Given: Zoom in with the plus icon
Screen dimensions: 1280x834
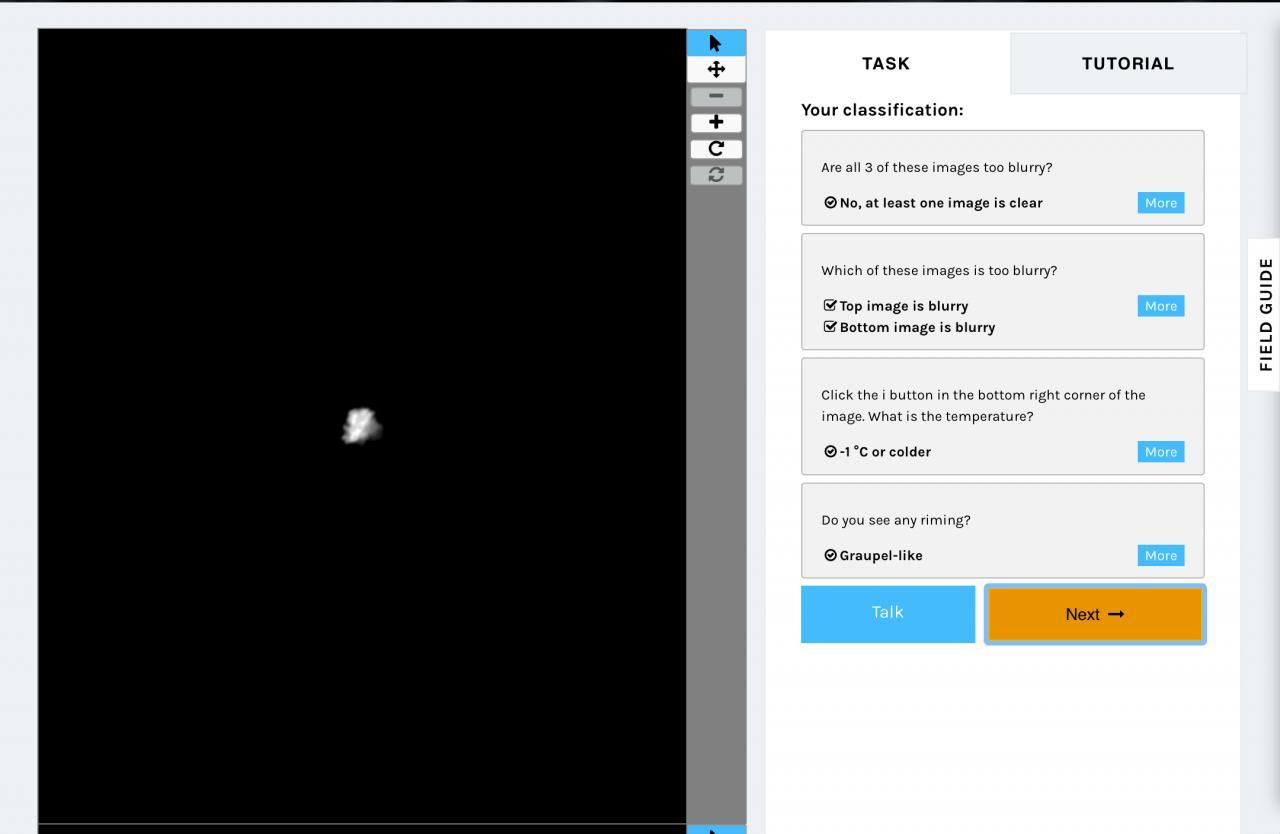Looking at the screenshot, I should click(x=716, y=122).
